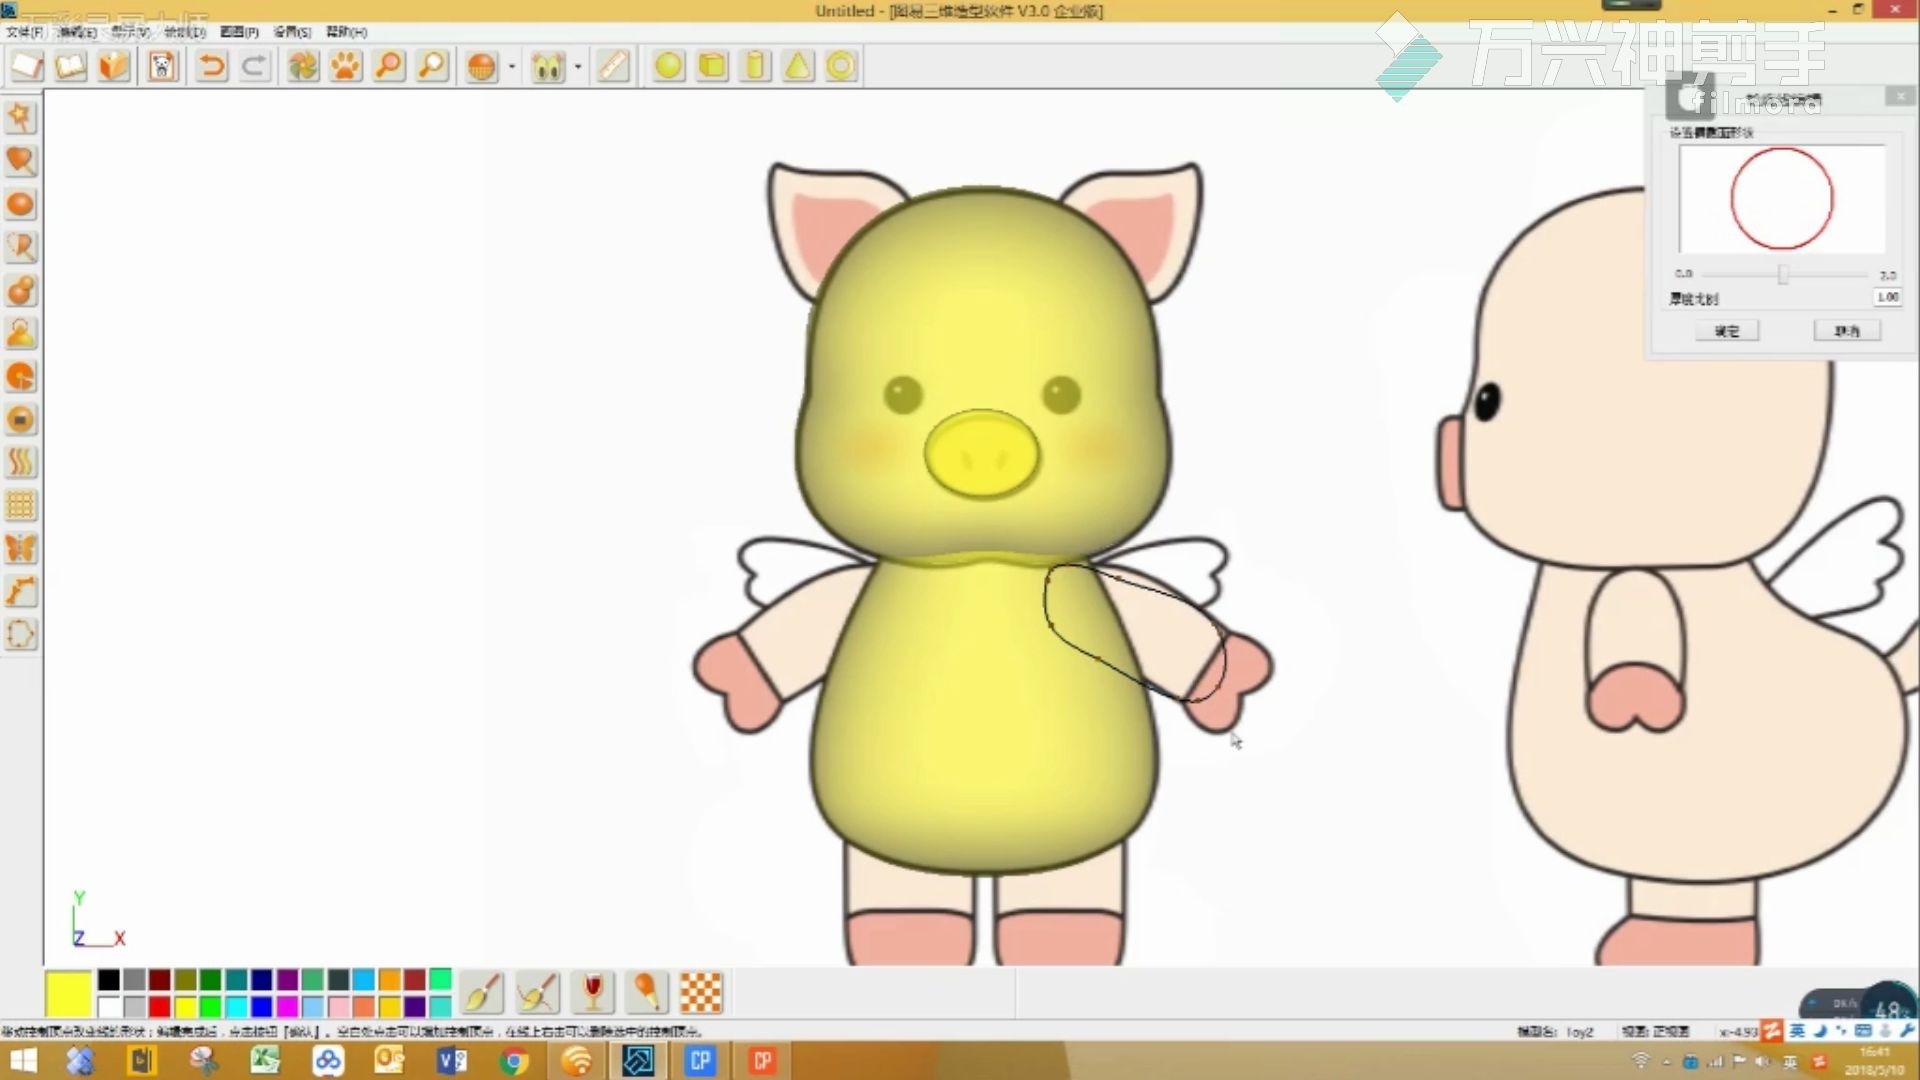Pick the pink color swatch
Screen dimensions: 1920x1080
coord(339,1006)
